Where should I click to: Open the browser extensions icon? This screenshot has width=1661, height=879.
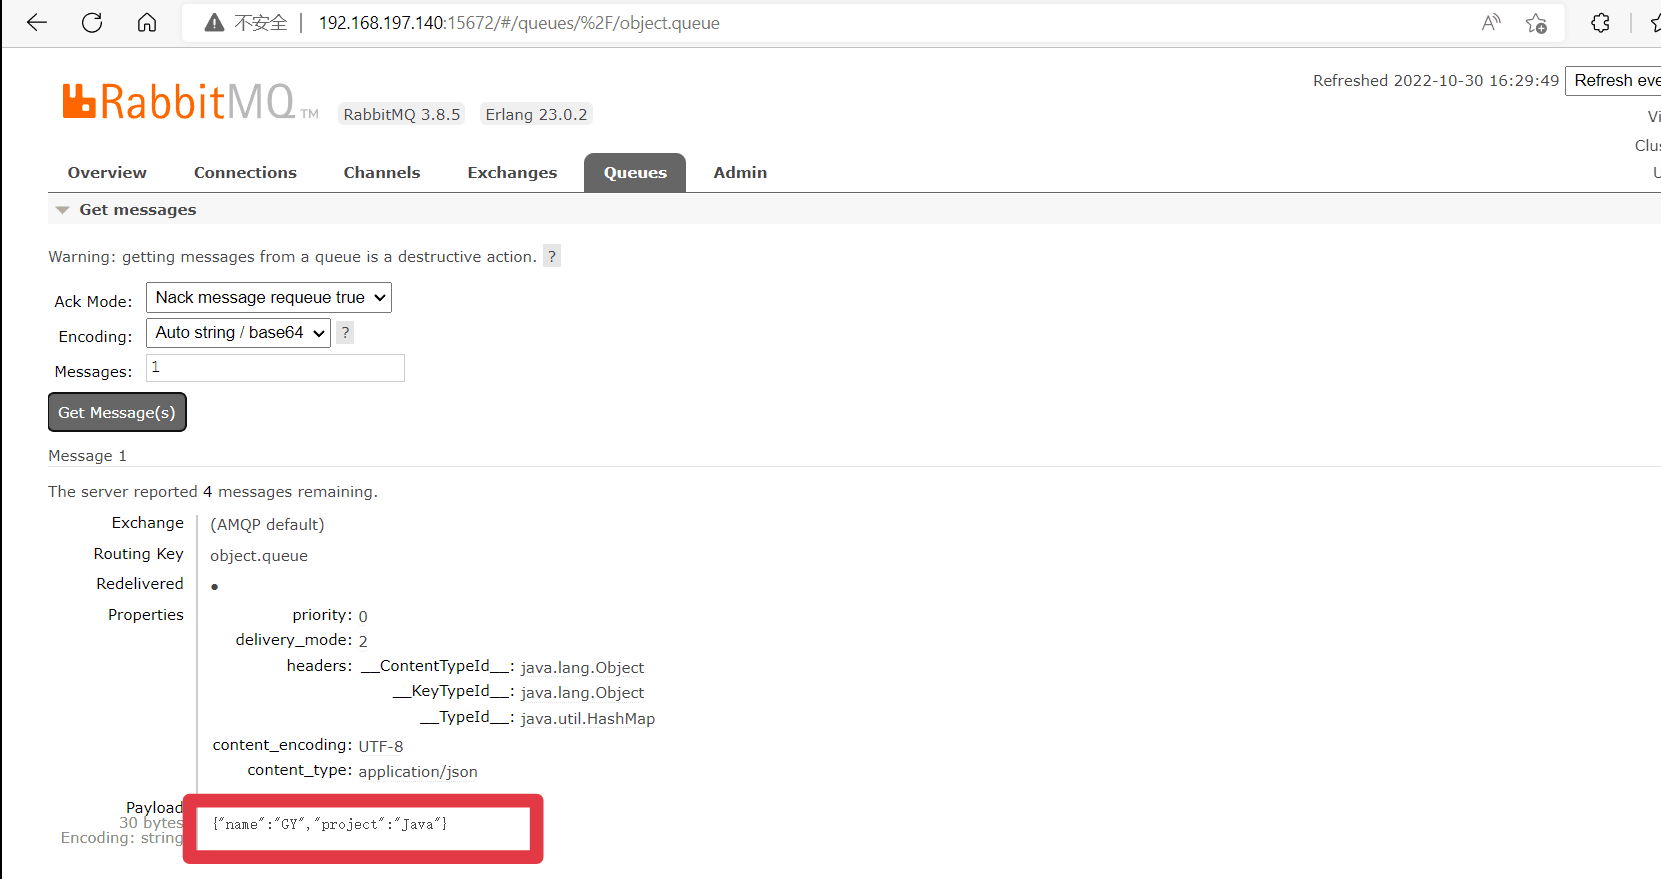(x=1601, y=23)
